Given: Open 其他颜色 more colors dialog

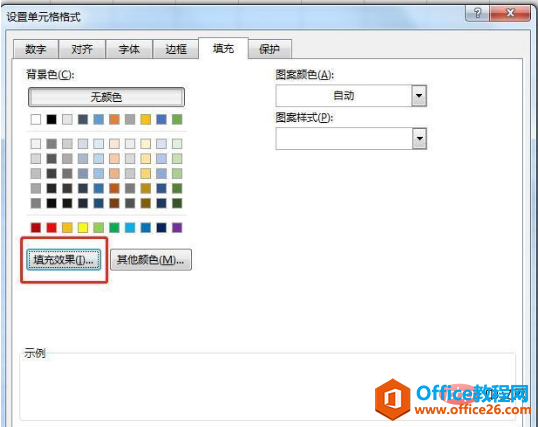Looking at the screenshot, I should tap(151, 260).
